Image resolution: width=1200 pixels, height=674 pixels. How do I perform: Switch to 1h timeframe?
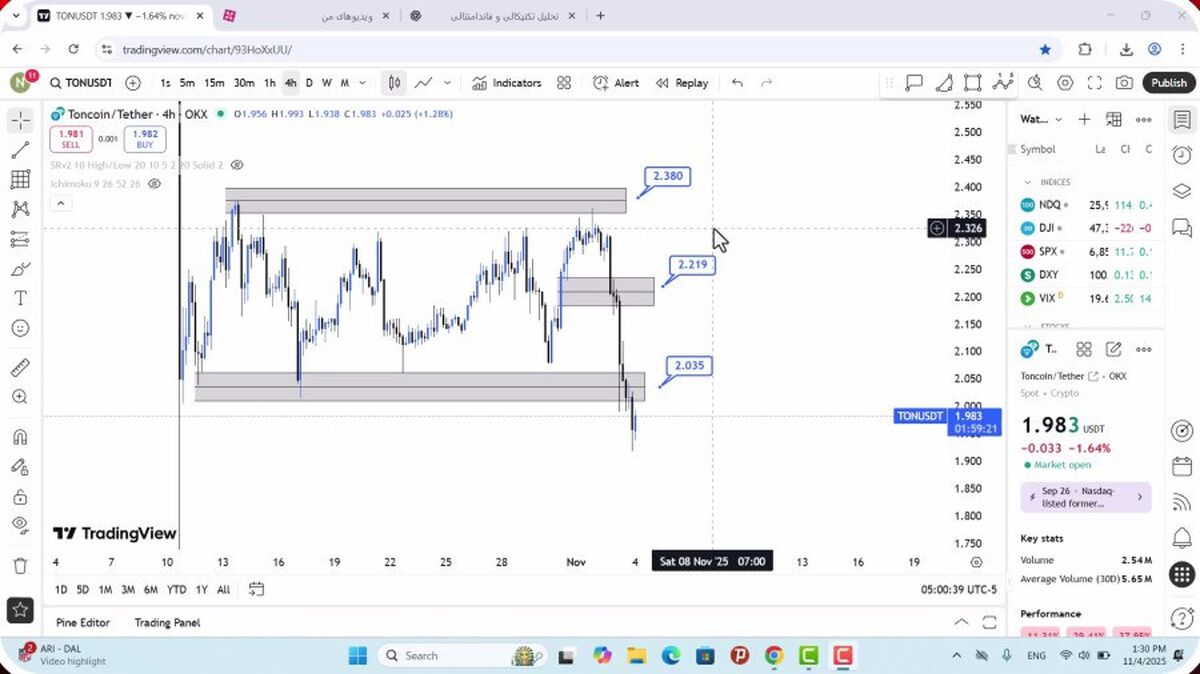pyautogui.click(x=270, y=83)
